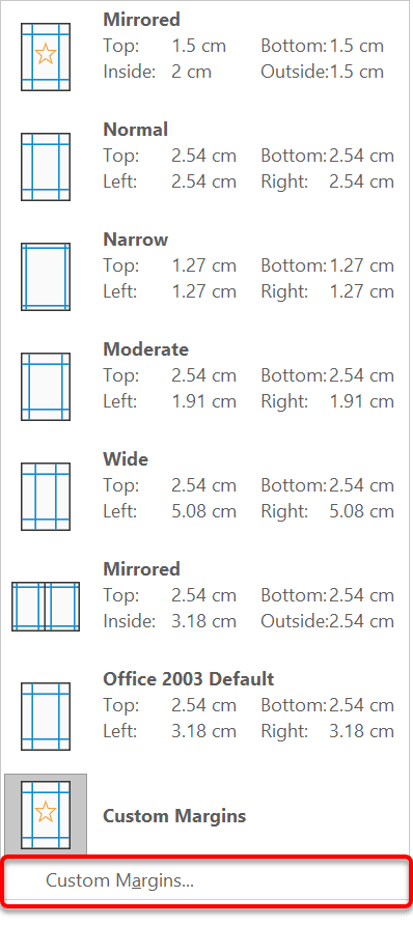The width and height of the screenshot is (413, 925).
Task: Click the Left 5.08 cm value under Wide
Action: (x=204, y=511)
